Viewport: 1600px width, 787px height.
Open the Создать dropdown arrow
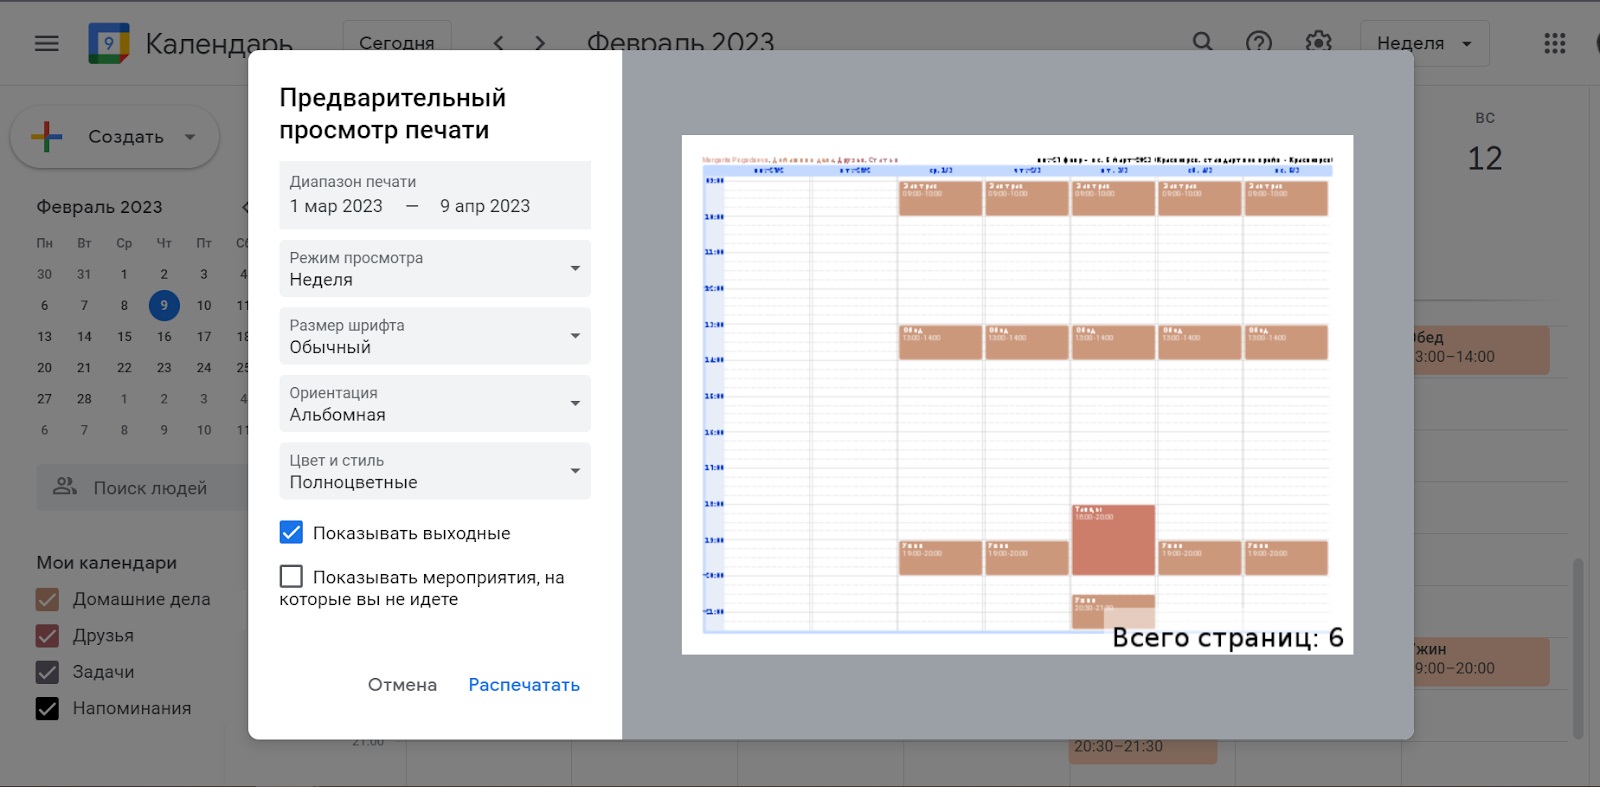[190, 137]
